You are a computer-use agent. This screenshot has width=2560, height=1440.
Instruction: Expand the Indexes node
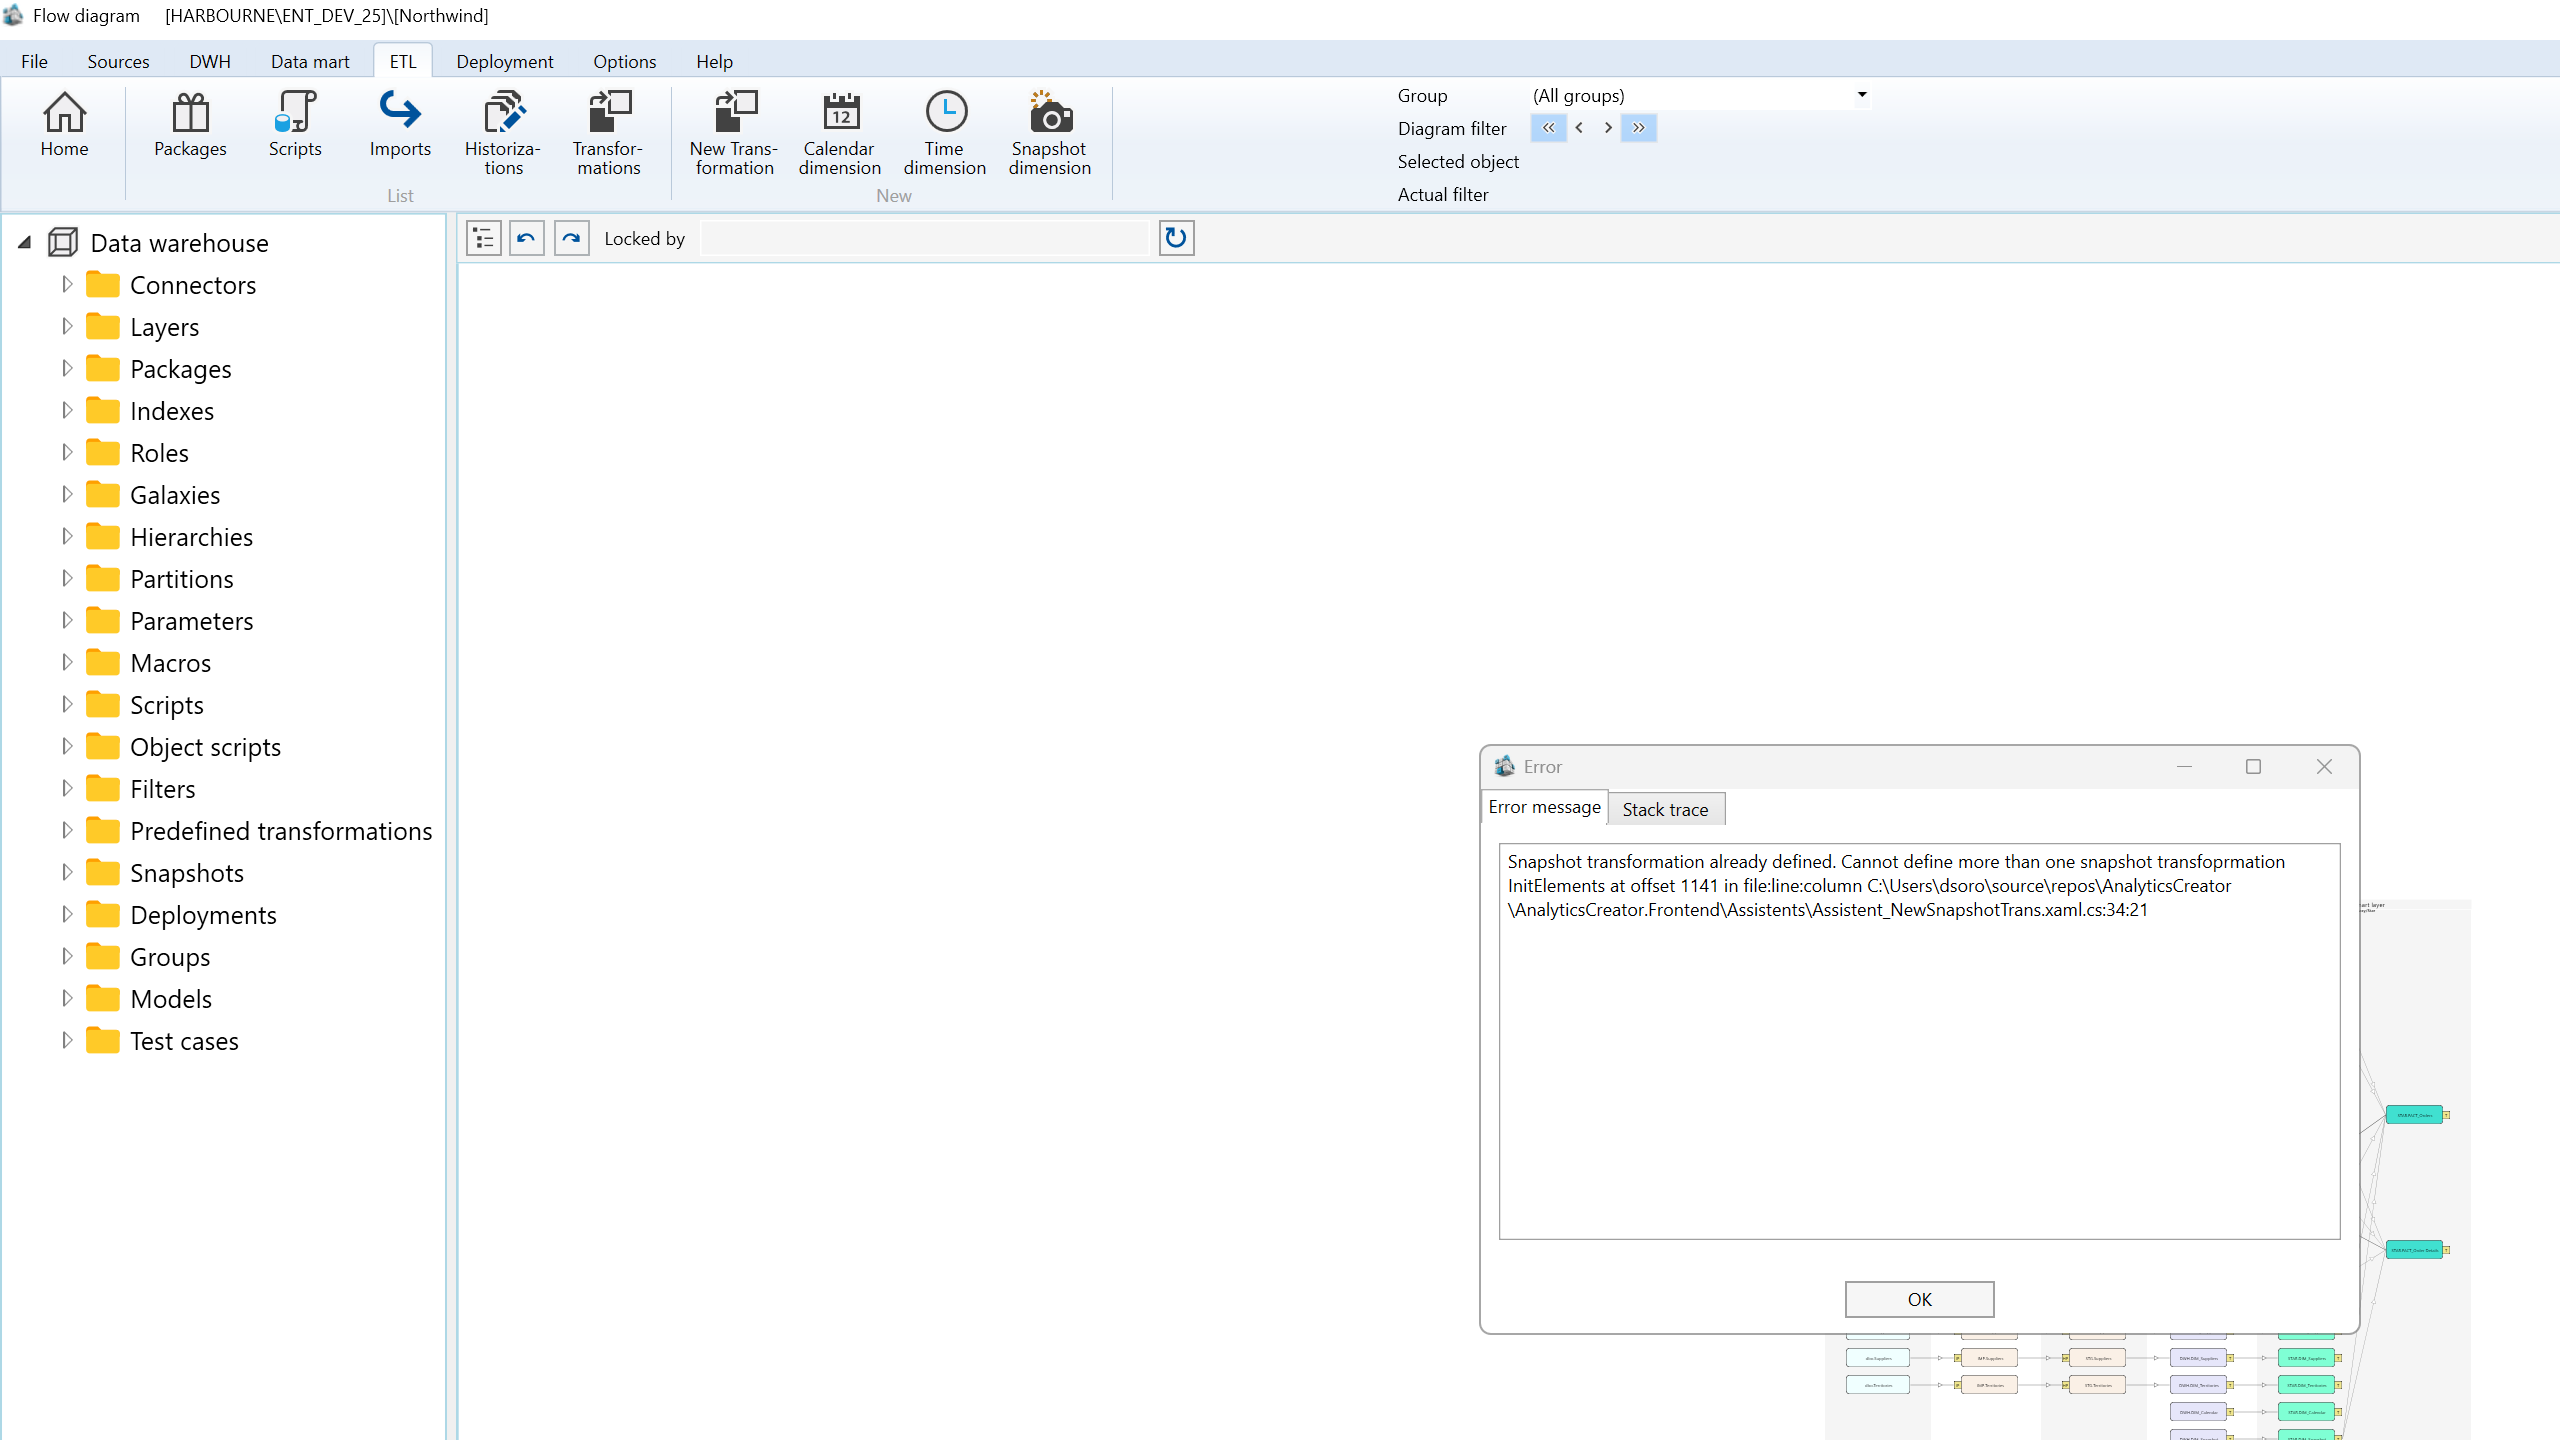tap(67, 410)
